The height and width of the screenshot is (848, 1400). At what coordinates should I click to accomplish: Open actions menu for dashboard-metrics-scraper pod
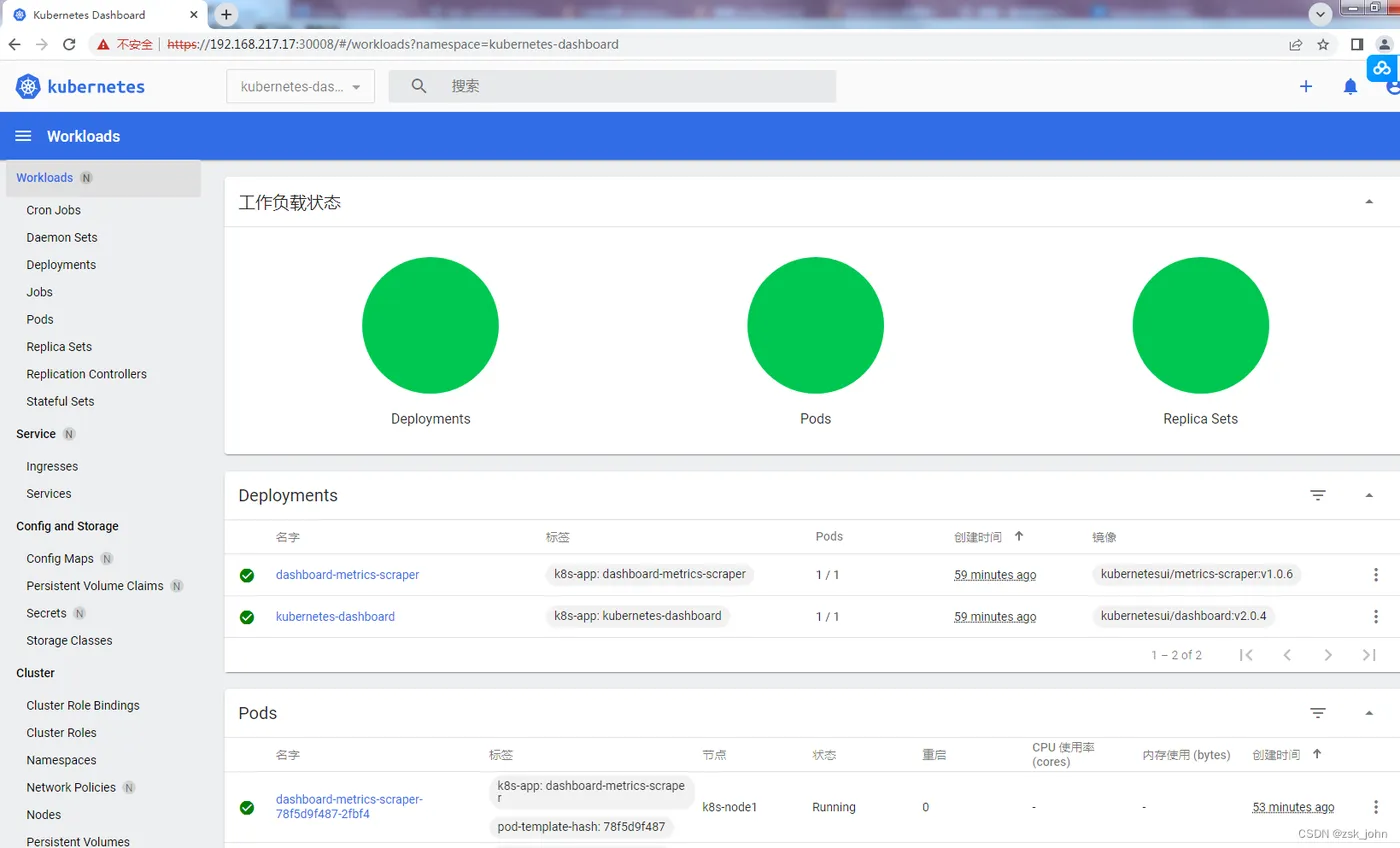tap(1376, 807)
